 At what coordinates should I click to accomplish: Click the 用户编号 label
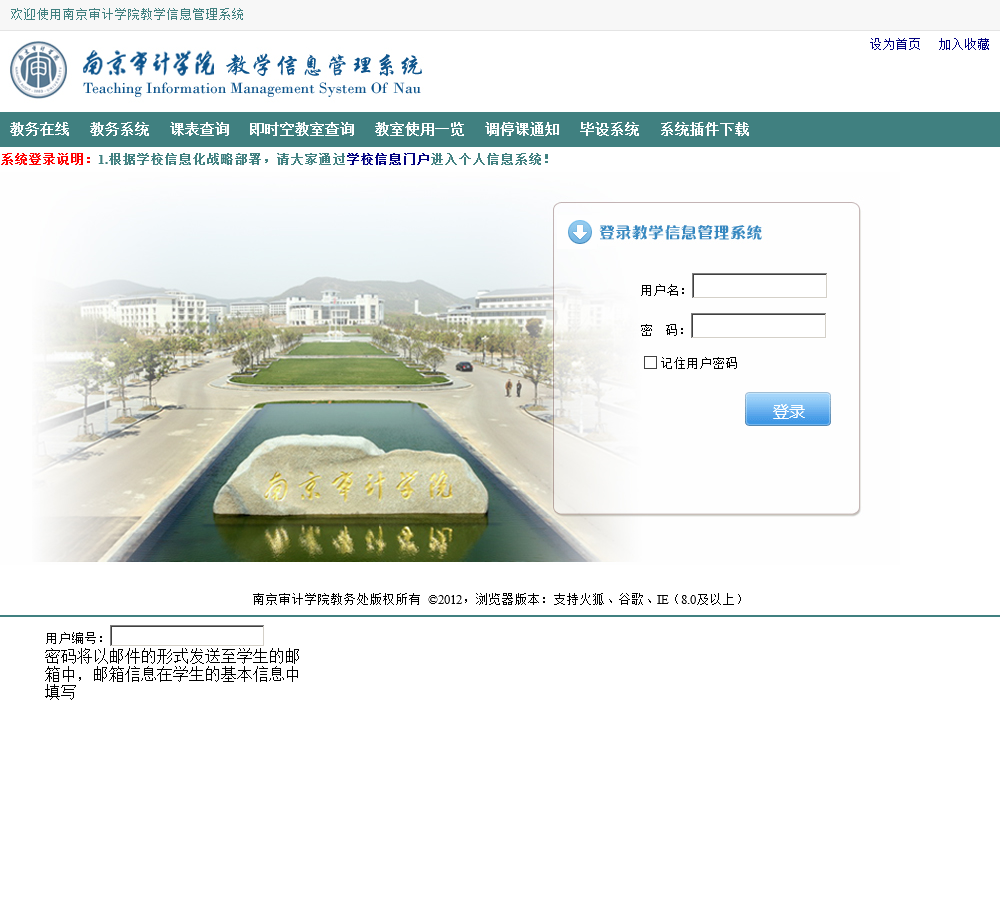coord(74,638)
